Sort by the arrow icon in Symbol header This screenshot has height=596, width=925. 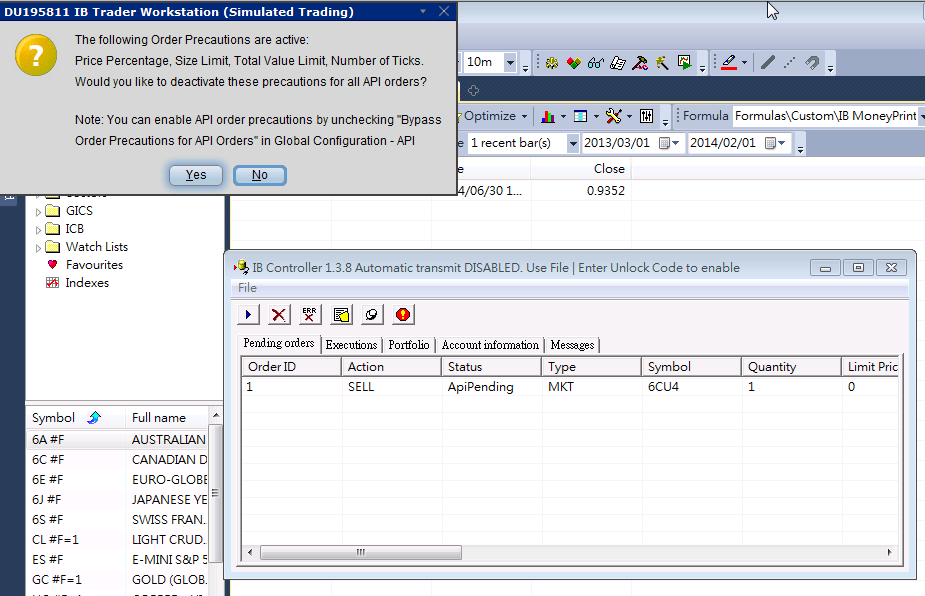[x=94, y=418]
